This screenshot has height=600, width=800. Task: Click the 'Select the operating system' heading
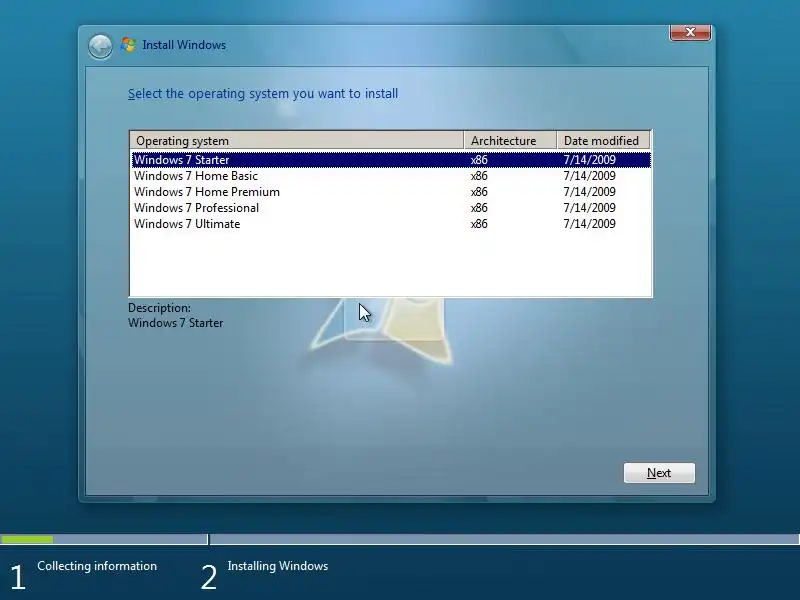[263, 94]
